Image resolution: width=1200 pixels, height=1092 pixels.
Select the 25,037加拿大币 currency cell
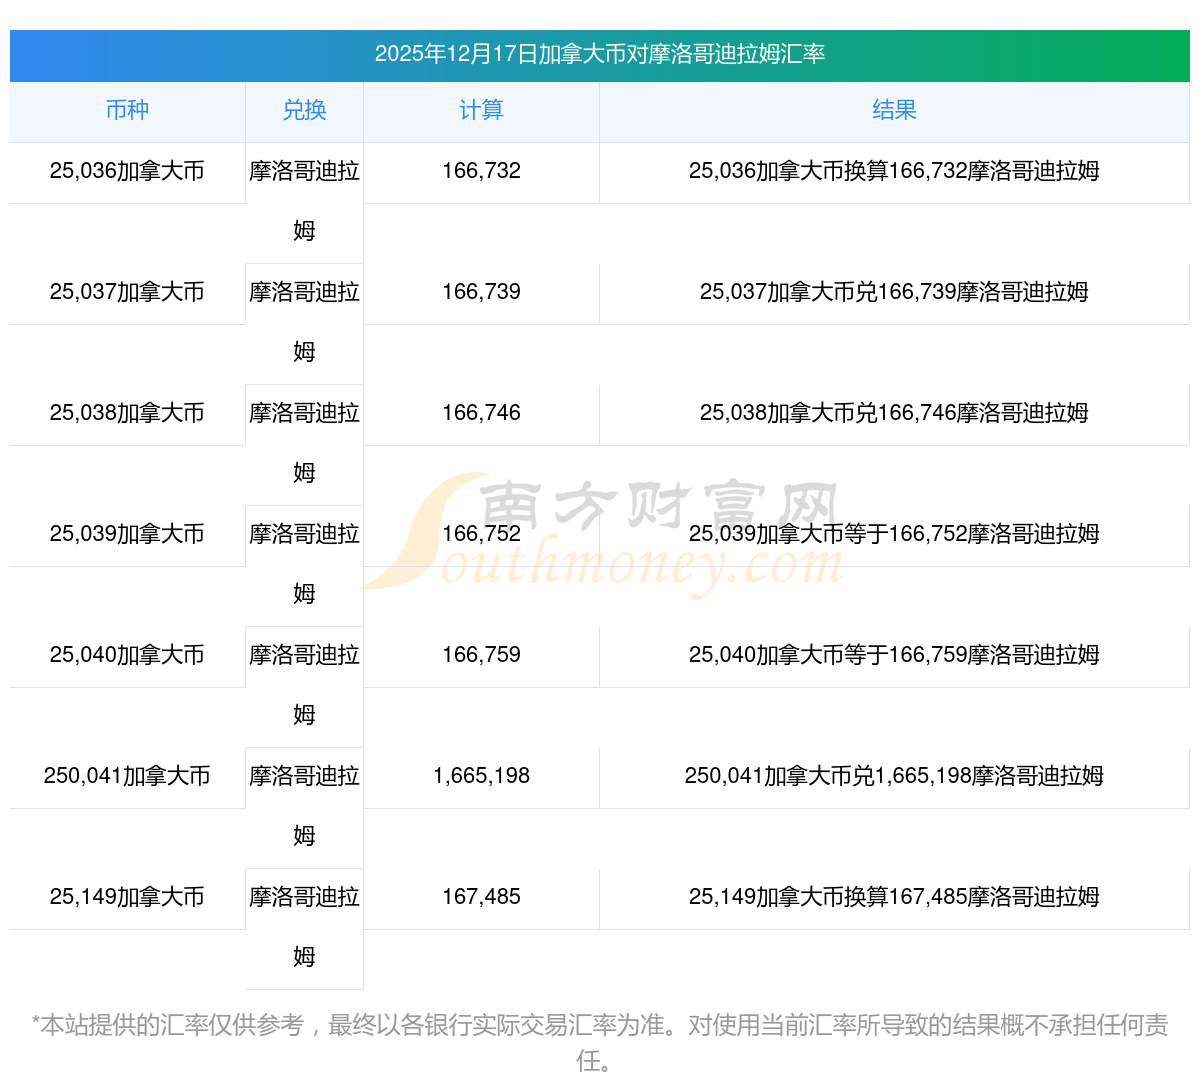pyautogui.click(x=127, y=292)
